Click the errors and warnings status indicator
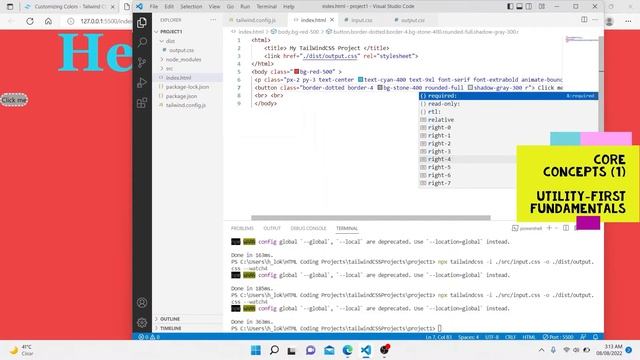The height and width of the screenshot is (360, 640). pyautogui.click(x=149, y=337)
